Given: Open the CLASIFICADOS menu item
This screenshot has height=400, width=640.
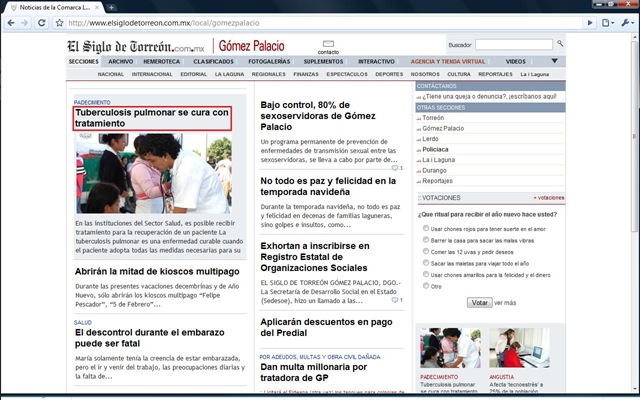Looking at the screenshot, I should click(x=213, y=62).
